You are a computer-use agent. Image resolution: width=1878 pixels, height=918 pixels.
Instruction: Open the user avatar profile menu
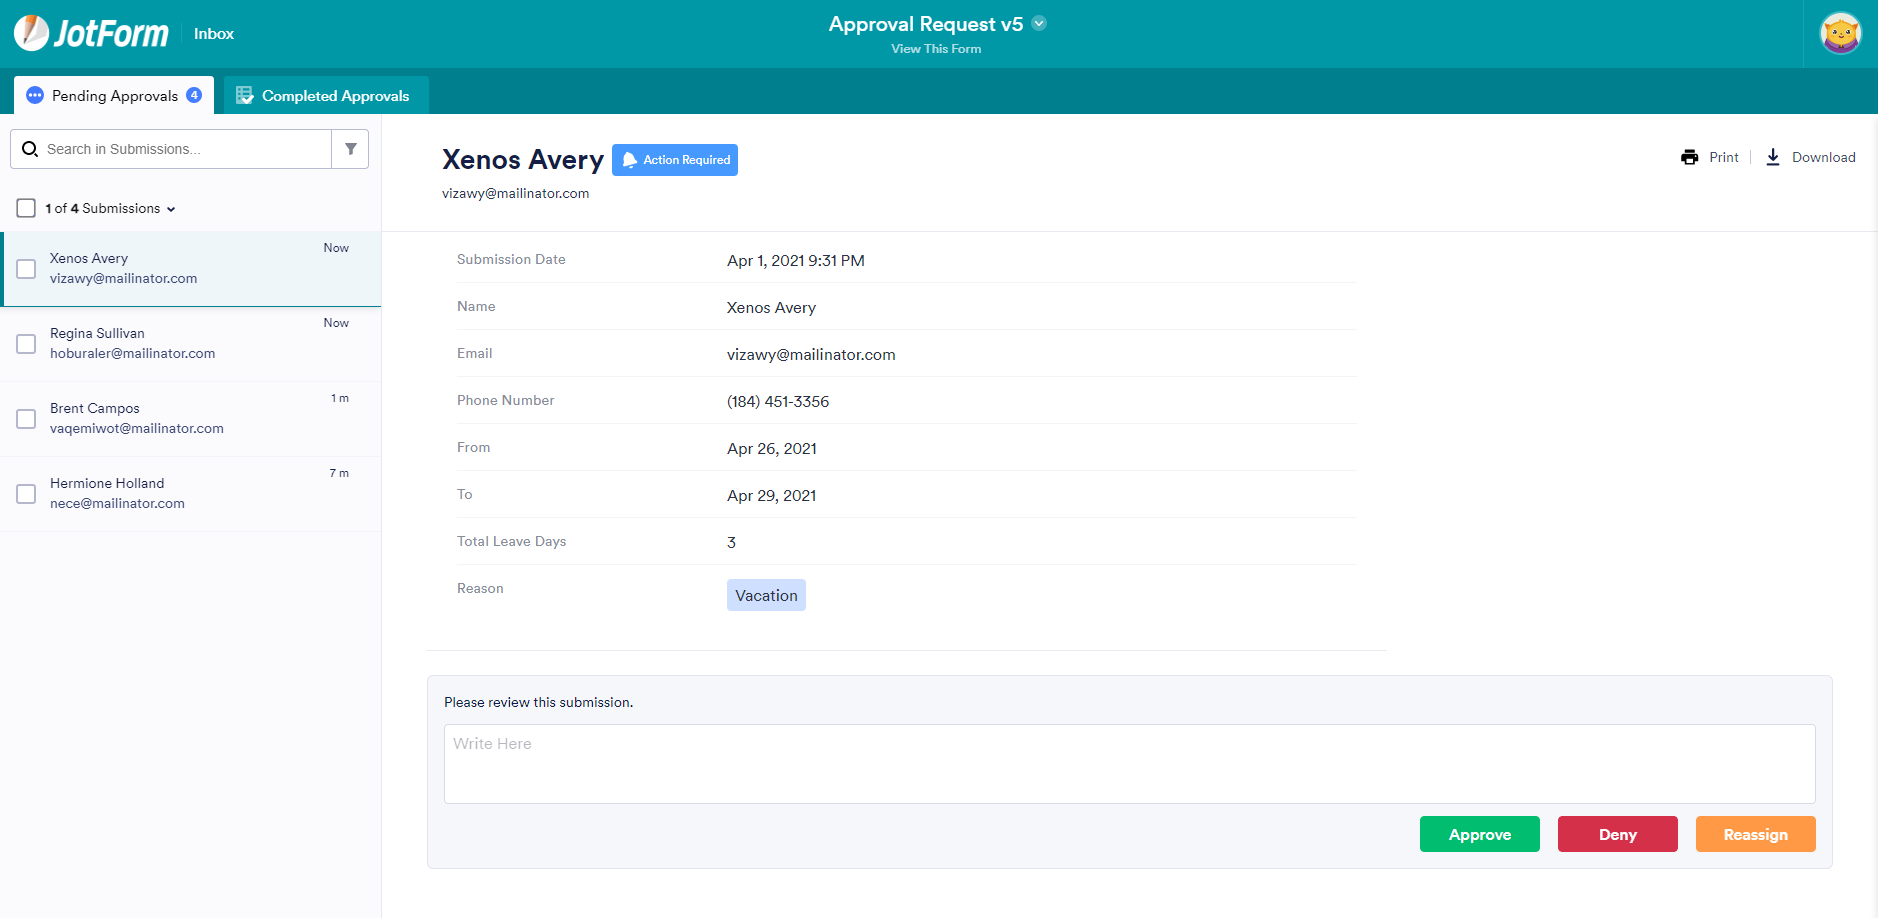coord(1840,34)
